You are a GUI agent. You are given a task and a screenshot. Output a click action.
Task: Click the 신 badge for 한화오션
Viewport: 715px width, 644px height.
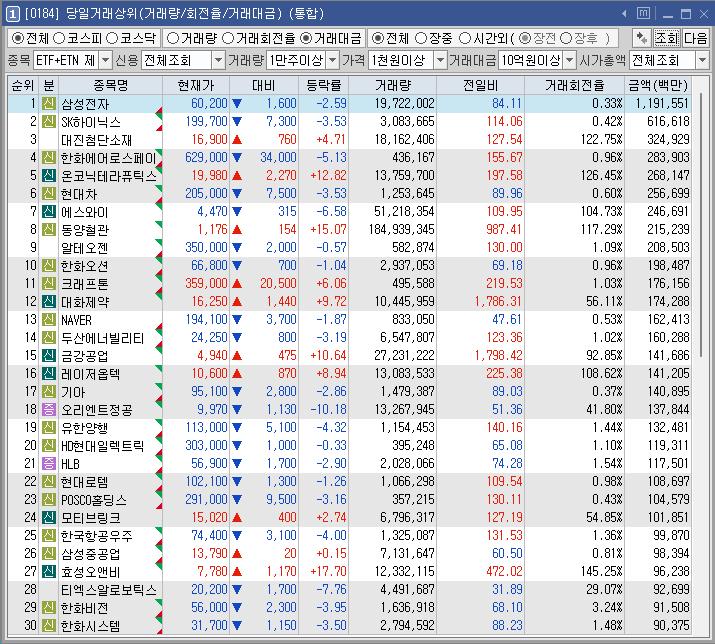49,265
